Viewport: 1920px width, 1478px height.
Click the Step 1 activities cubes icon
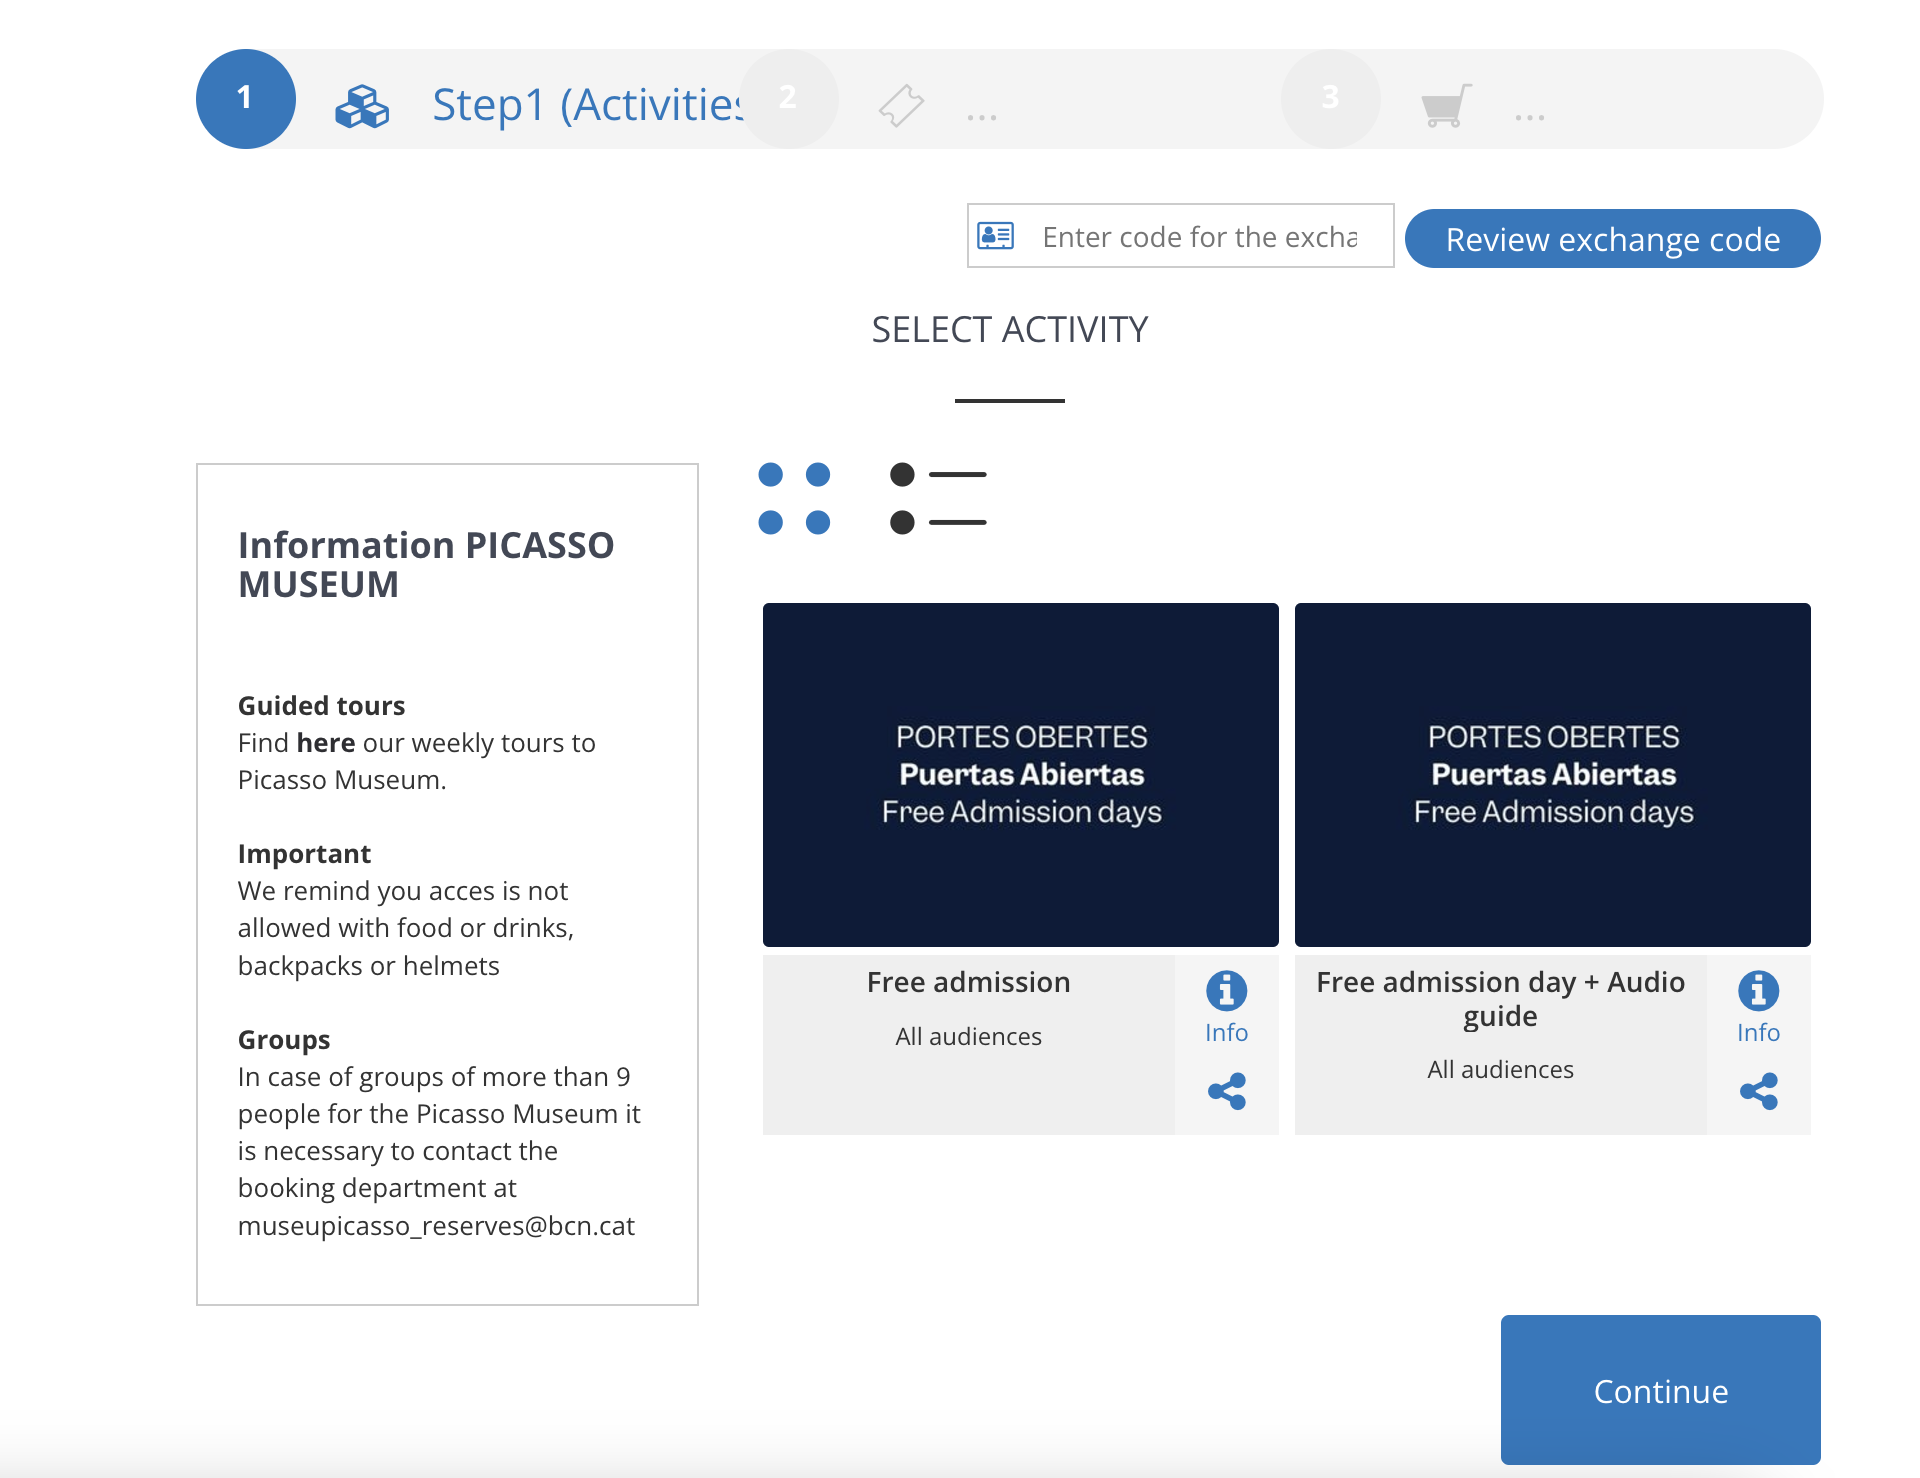[x=361, y=106]
